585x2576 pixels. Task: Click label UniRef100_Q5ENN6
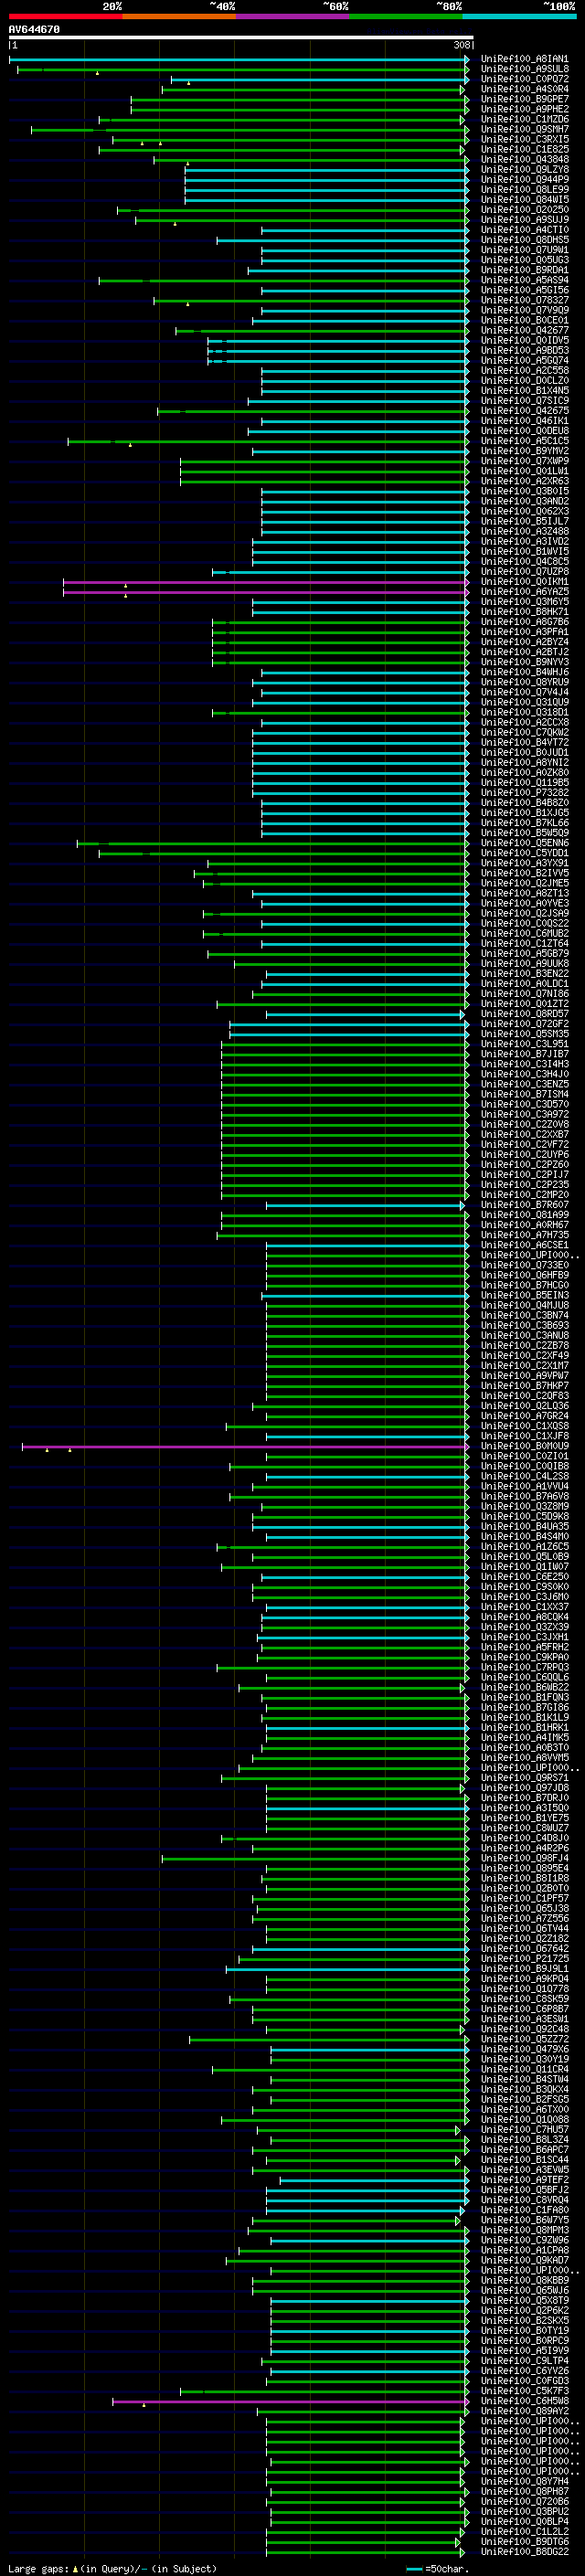tap(525, 843)
